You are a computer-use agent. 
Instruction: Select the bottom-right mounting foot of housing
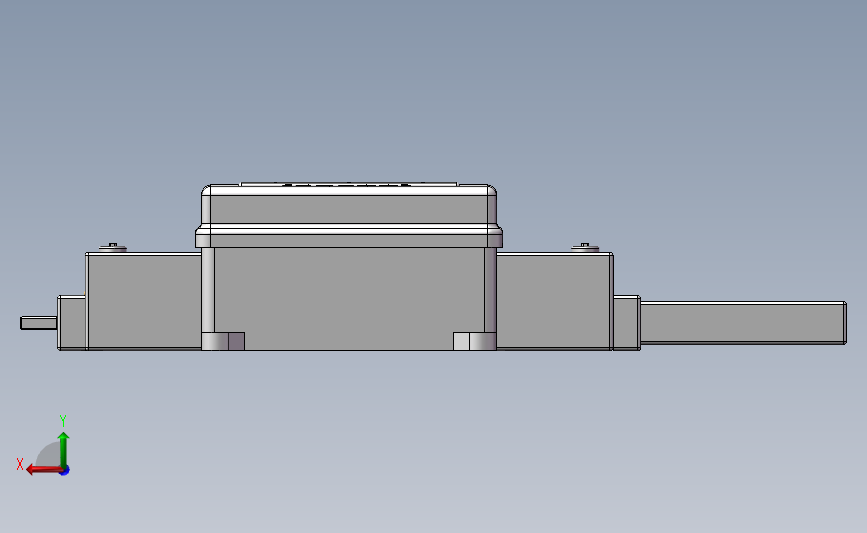[x=474, y=341]
